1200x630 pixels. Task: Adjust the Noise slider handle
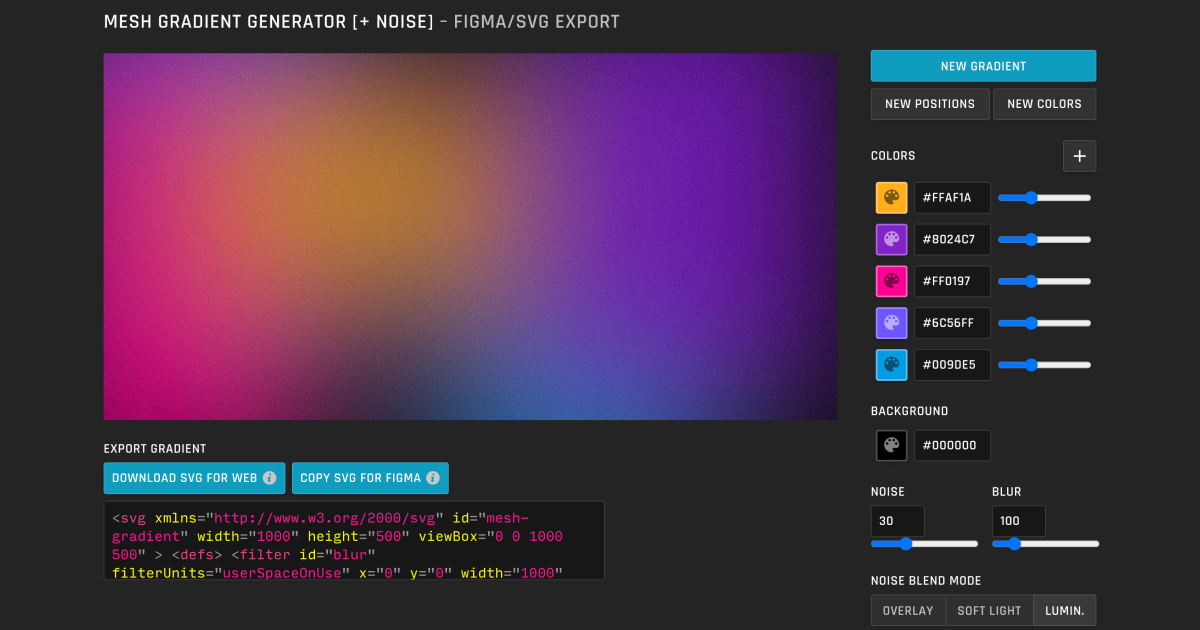(905, 543)
